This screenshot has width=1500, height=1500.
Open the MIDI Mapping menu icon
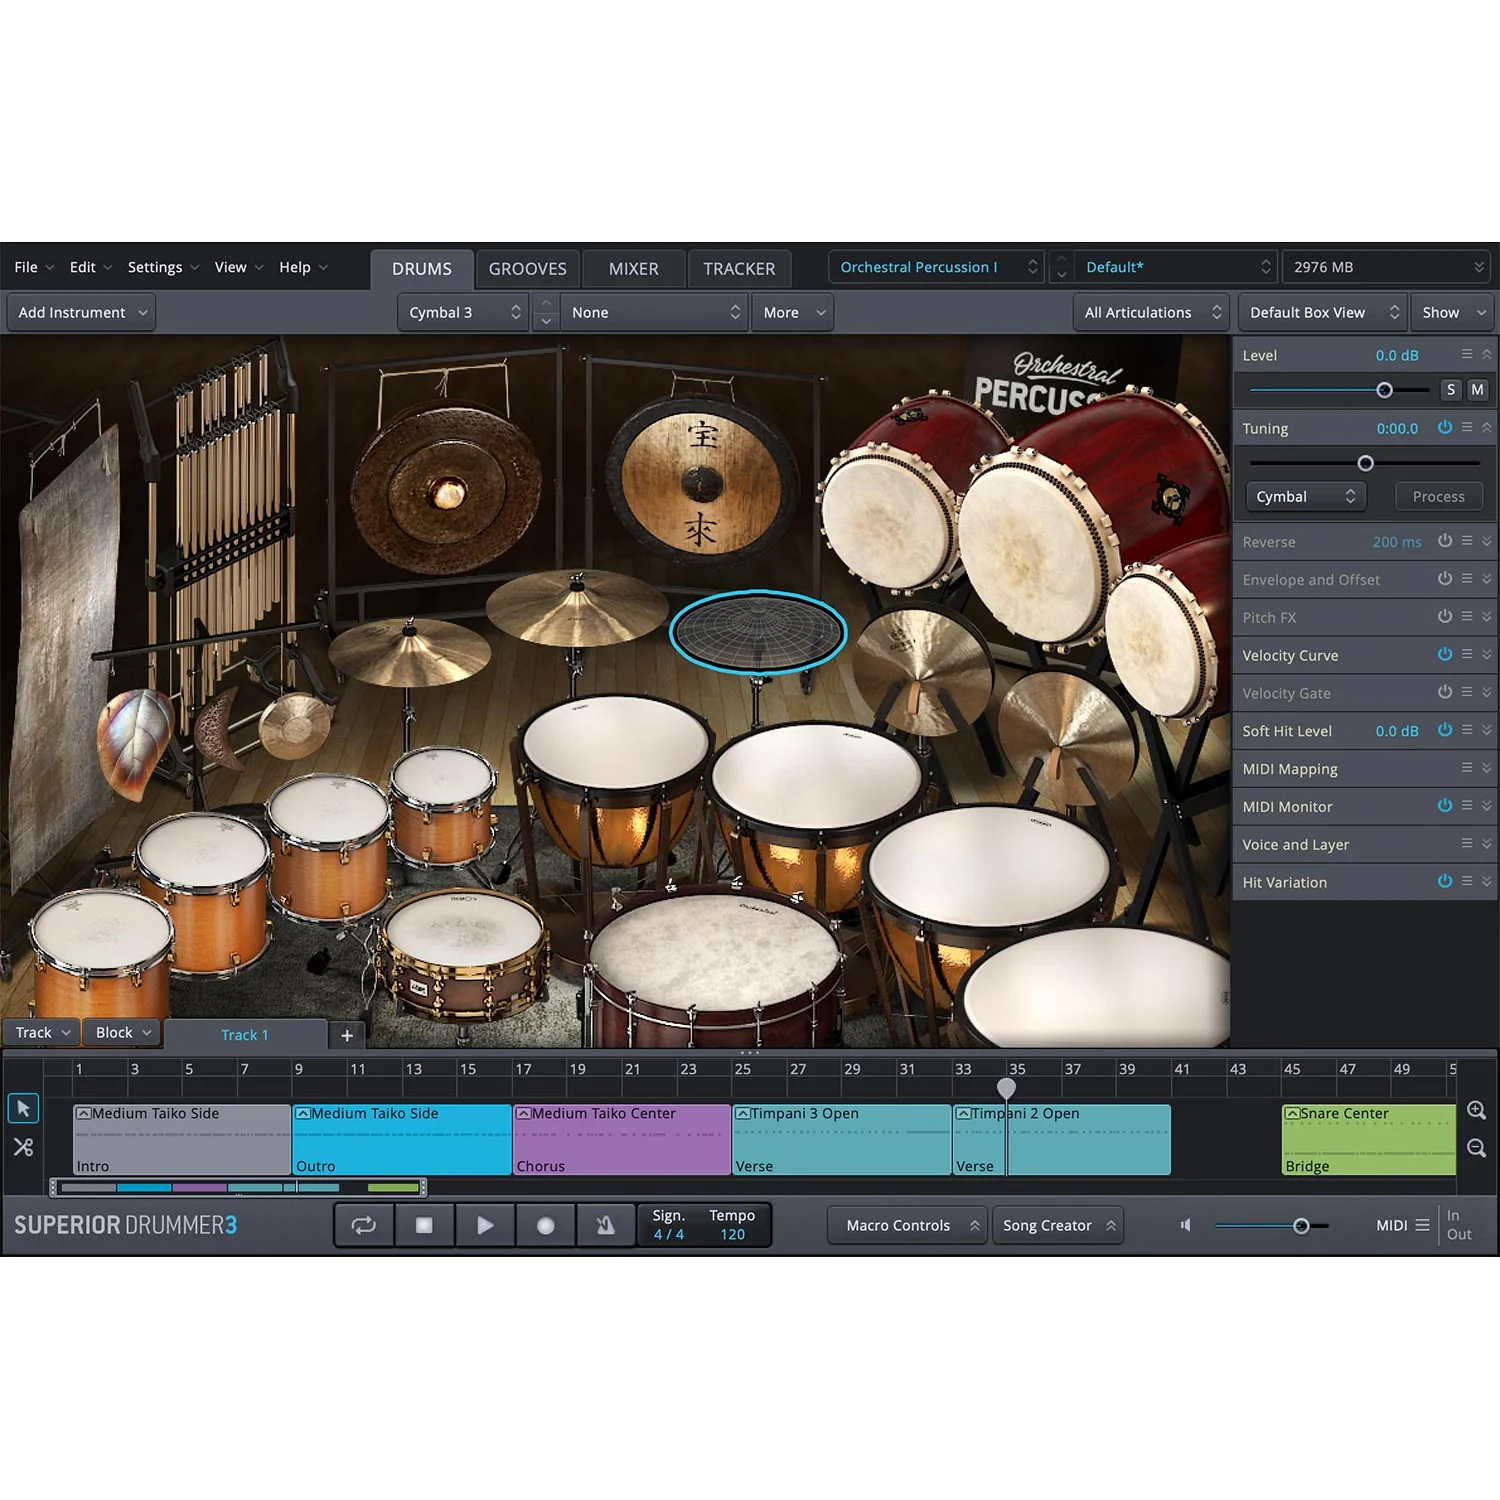click(1467, 767)
